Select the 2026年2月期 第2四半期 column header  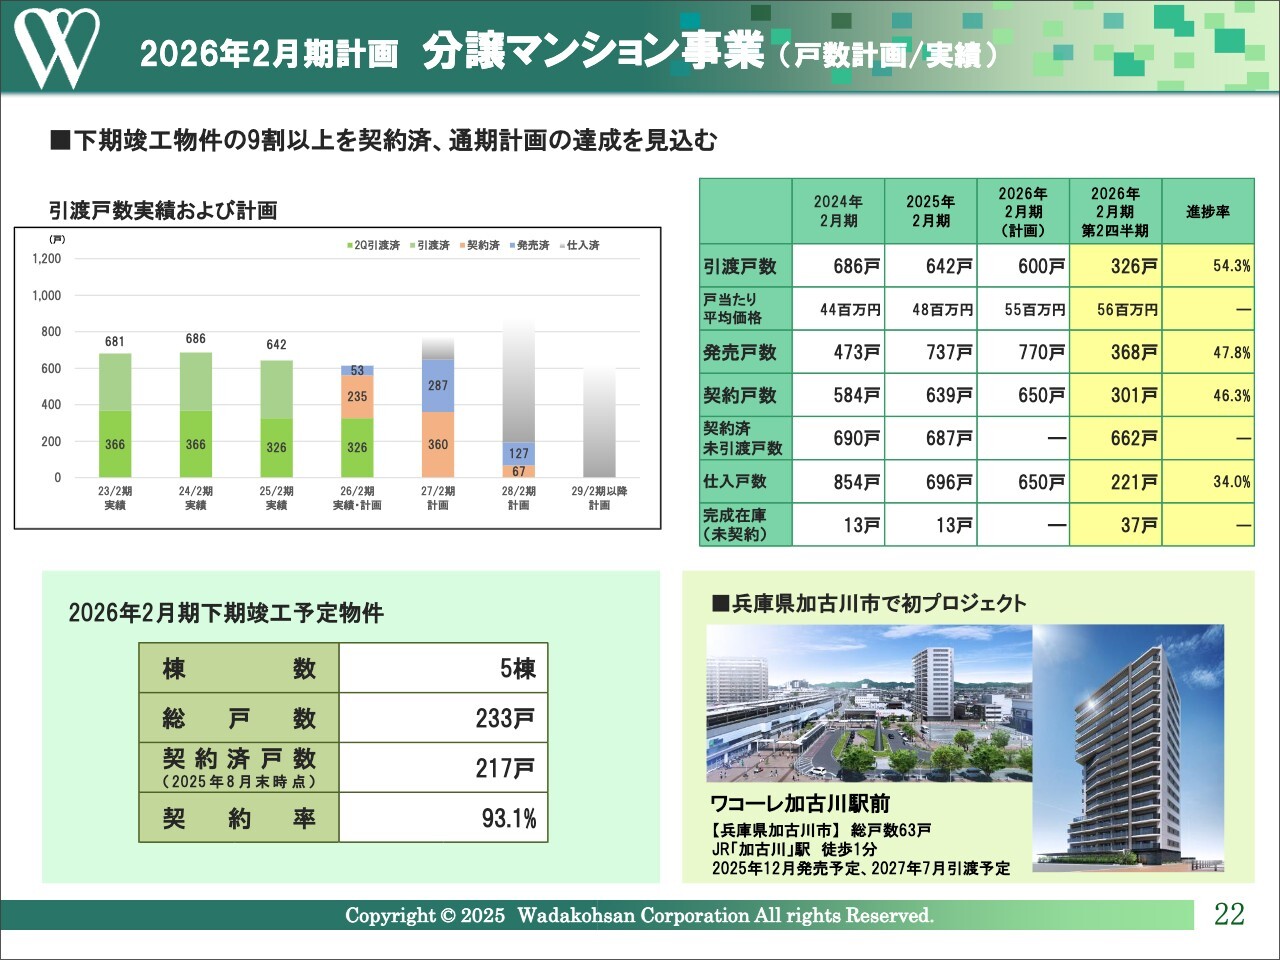click(x=1114, y=212)
